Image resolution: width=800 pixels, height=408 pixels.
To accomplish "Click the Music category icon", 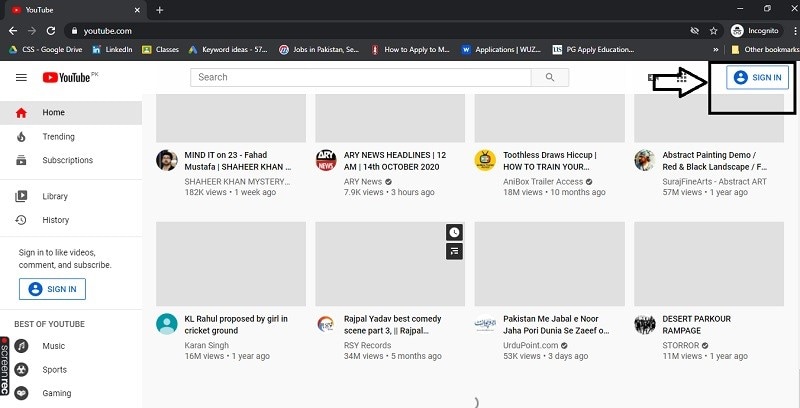I will [x=21, y=346].
